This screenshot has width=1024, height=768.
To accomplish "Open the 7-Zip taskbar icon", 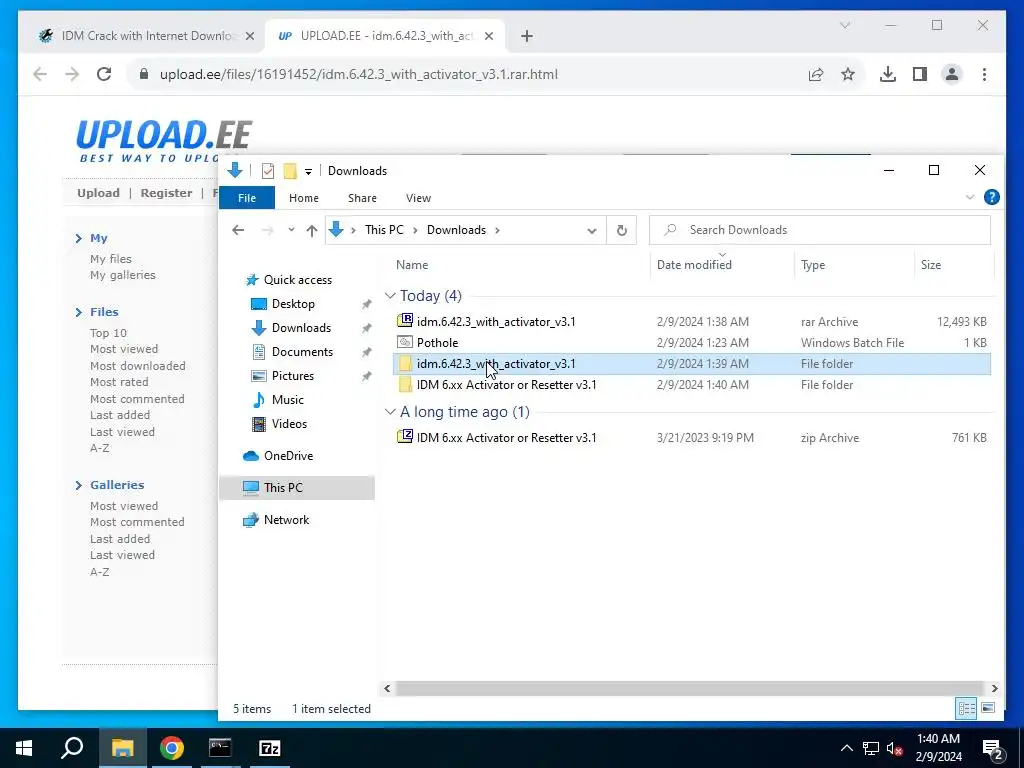I will (x=270, y=748).
